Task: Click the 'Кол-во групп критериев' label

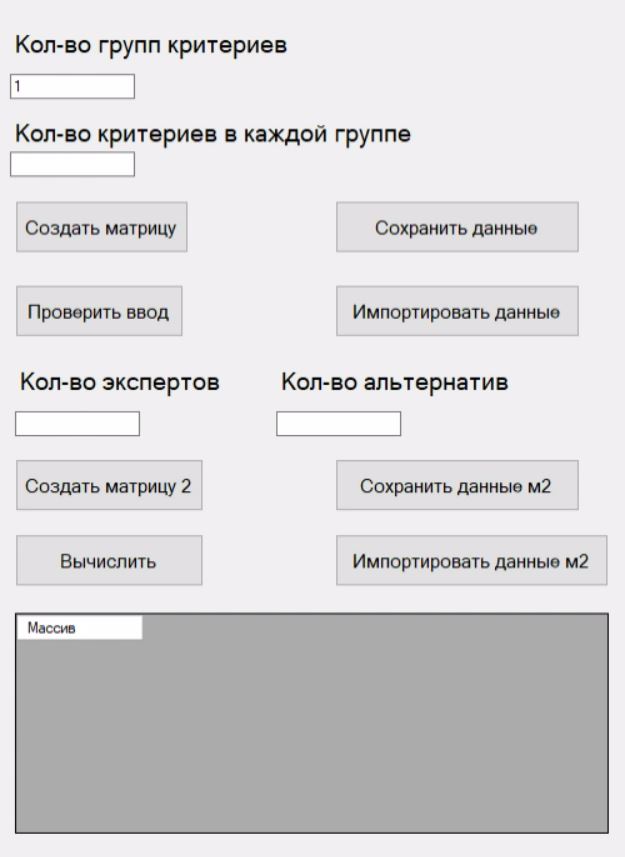Action: [x=151, y=45]
